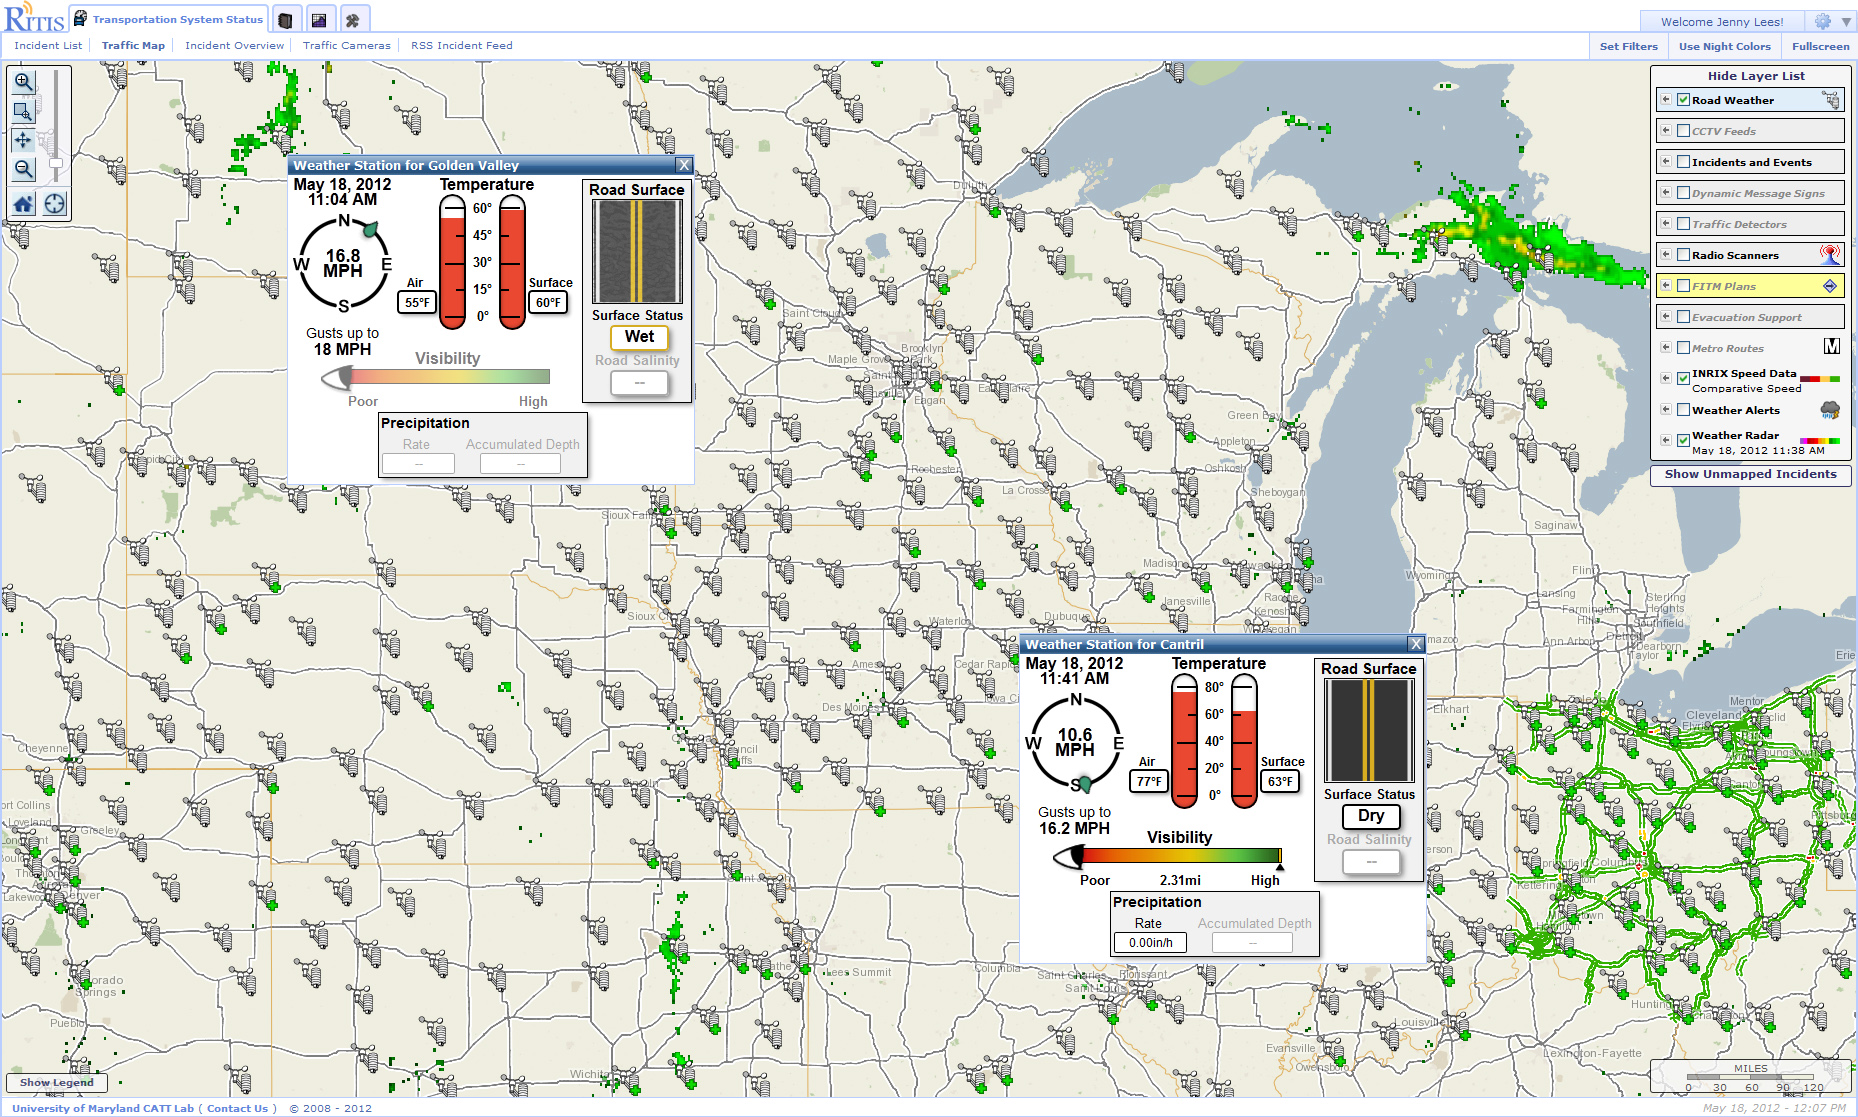
Task: Click Show Unmapped Incidents button
Action: 1750,475
